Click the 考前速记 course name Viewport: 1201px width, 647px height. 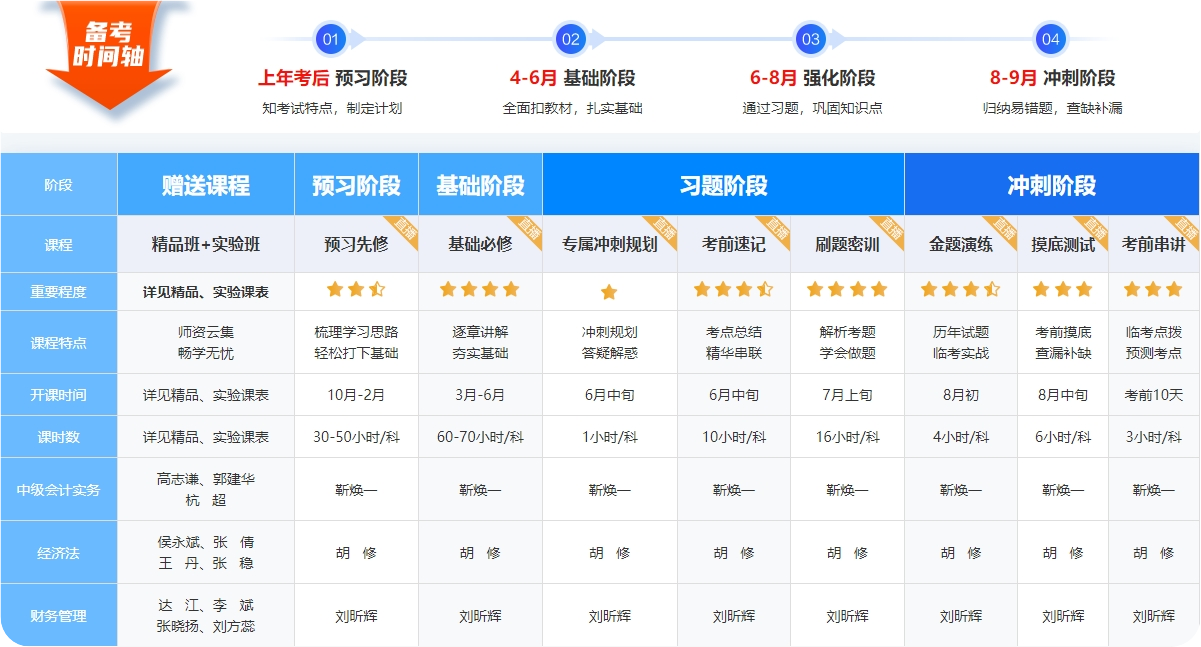733,244
